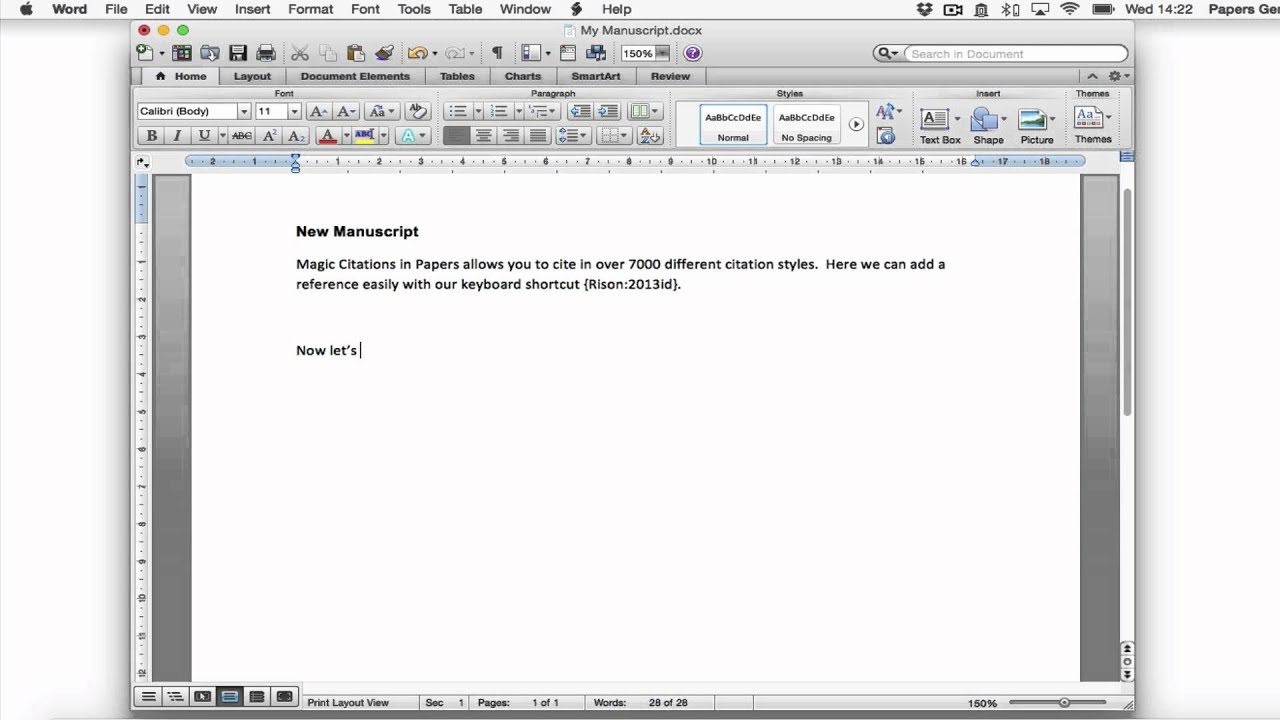This screenshot has height=720, width=1280.
Task: Click the Picture insert button
Action: click(x=1037, y=125)
